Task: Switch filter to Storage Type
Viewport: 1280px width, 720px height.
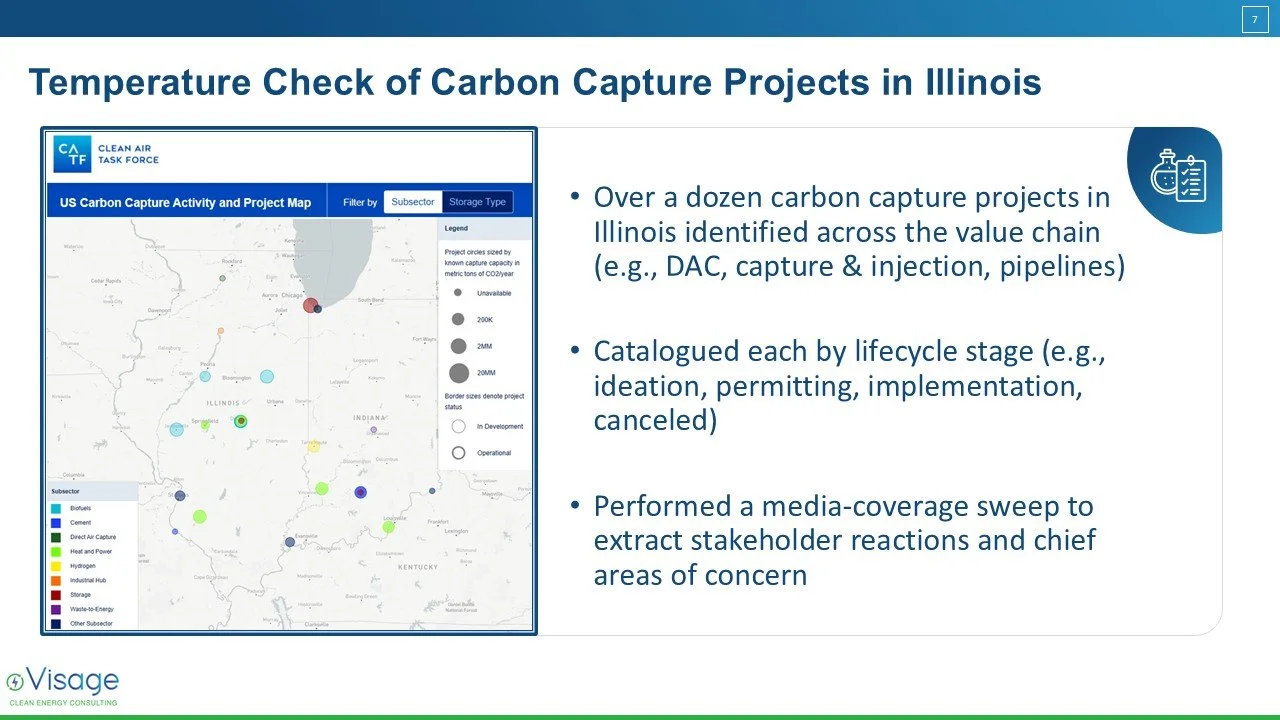Action: [478, 202]
